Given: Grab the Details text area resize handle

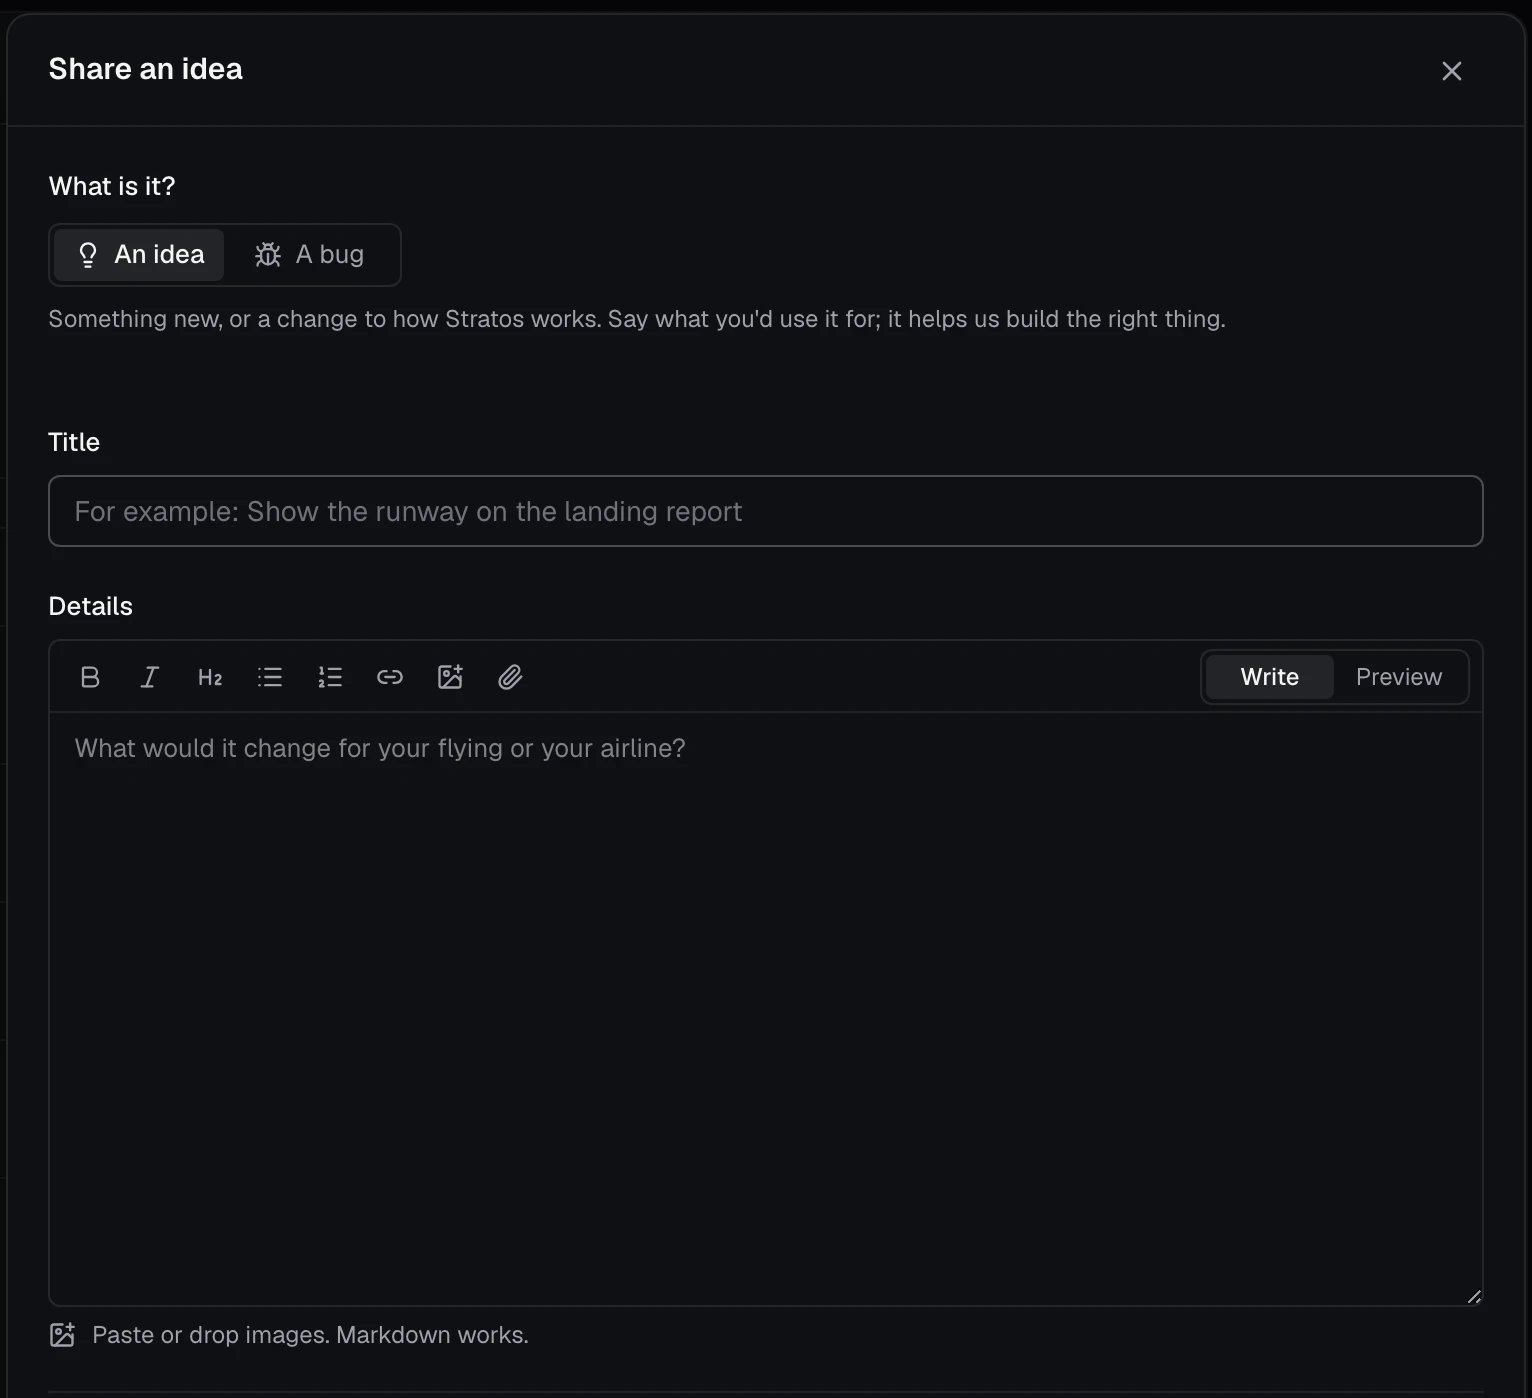Looking at the screenshot, I should coord(1474,1297).
